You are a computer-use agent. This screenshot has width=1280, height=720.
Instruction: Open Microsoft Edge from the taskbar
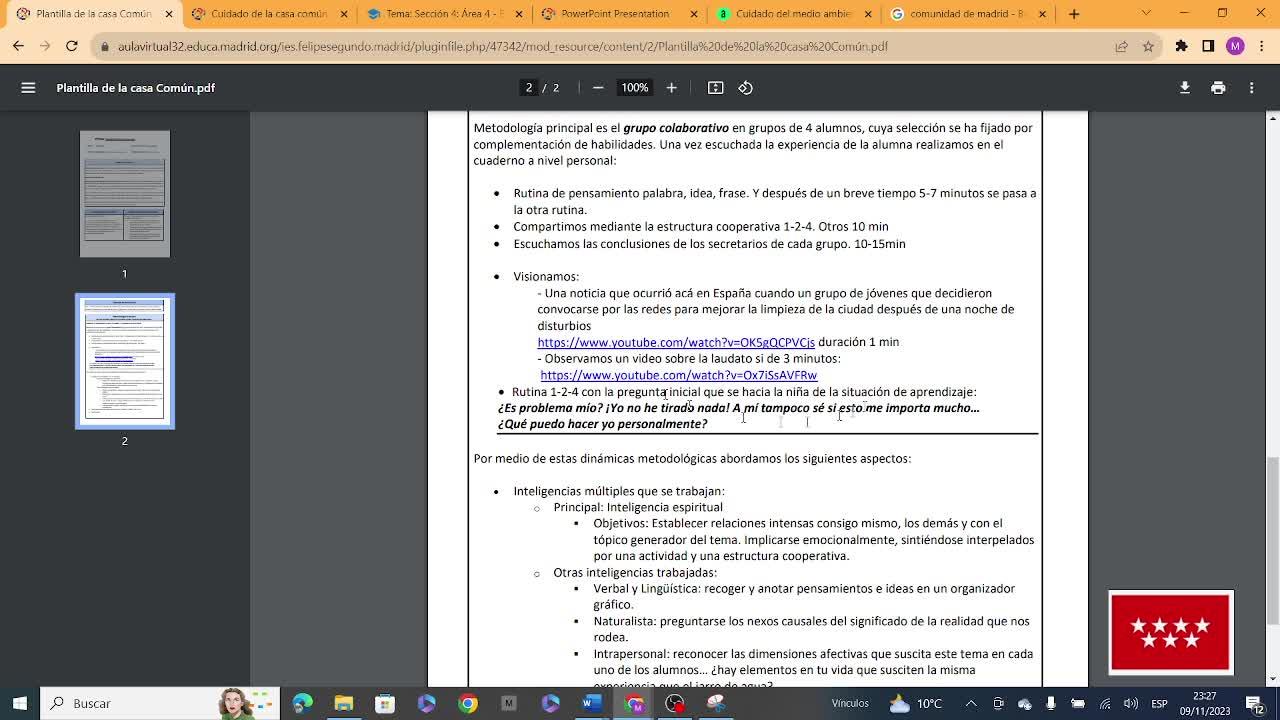pyautogui.click(x=302, y=703)
